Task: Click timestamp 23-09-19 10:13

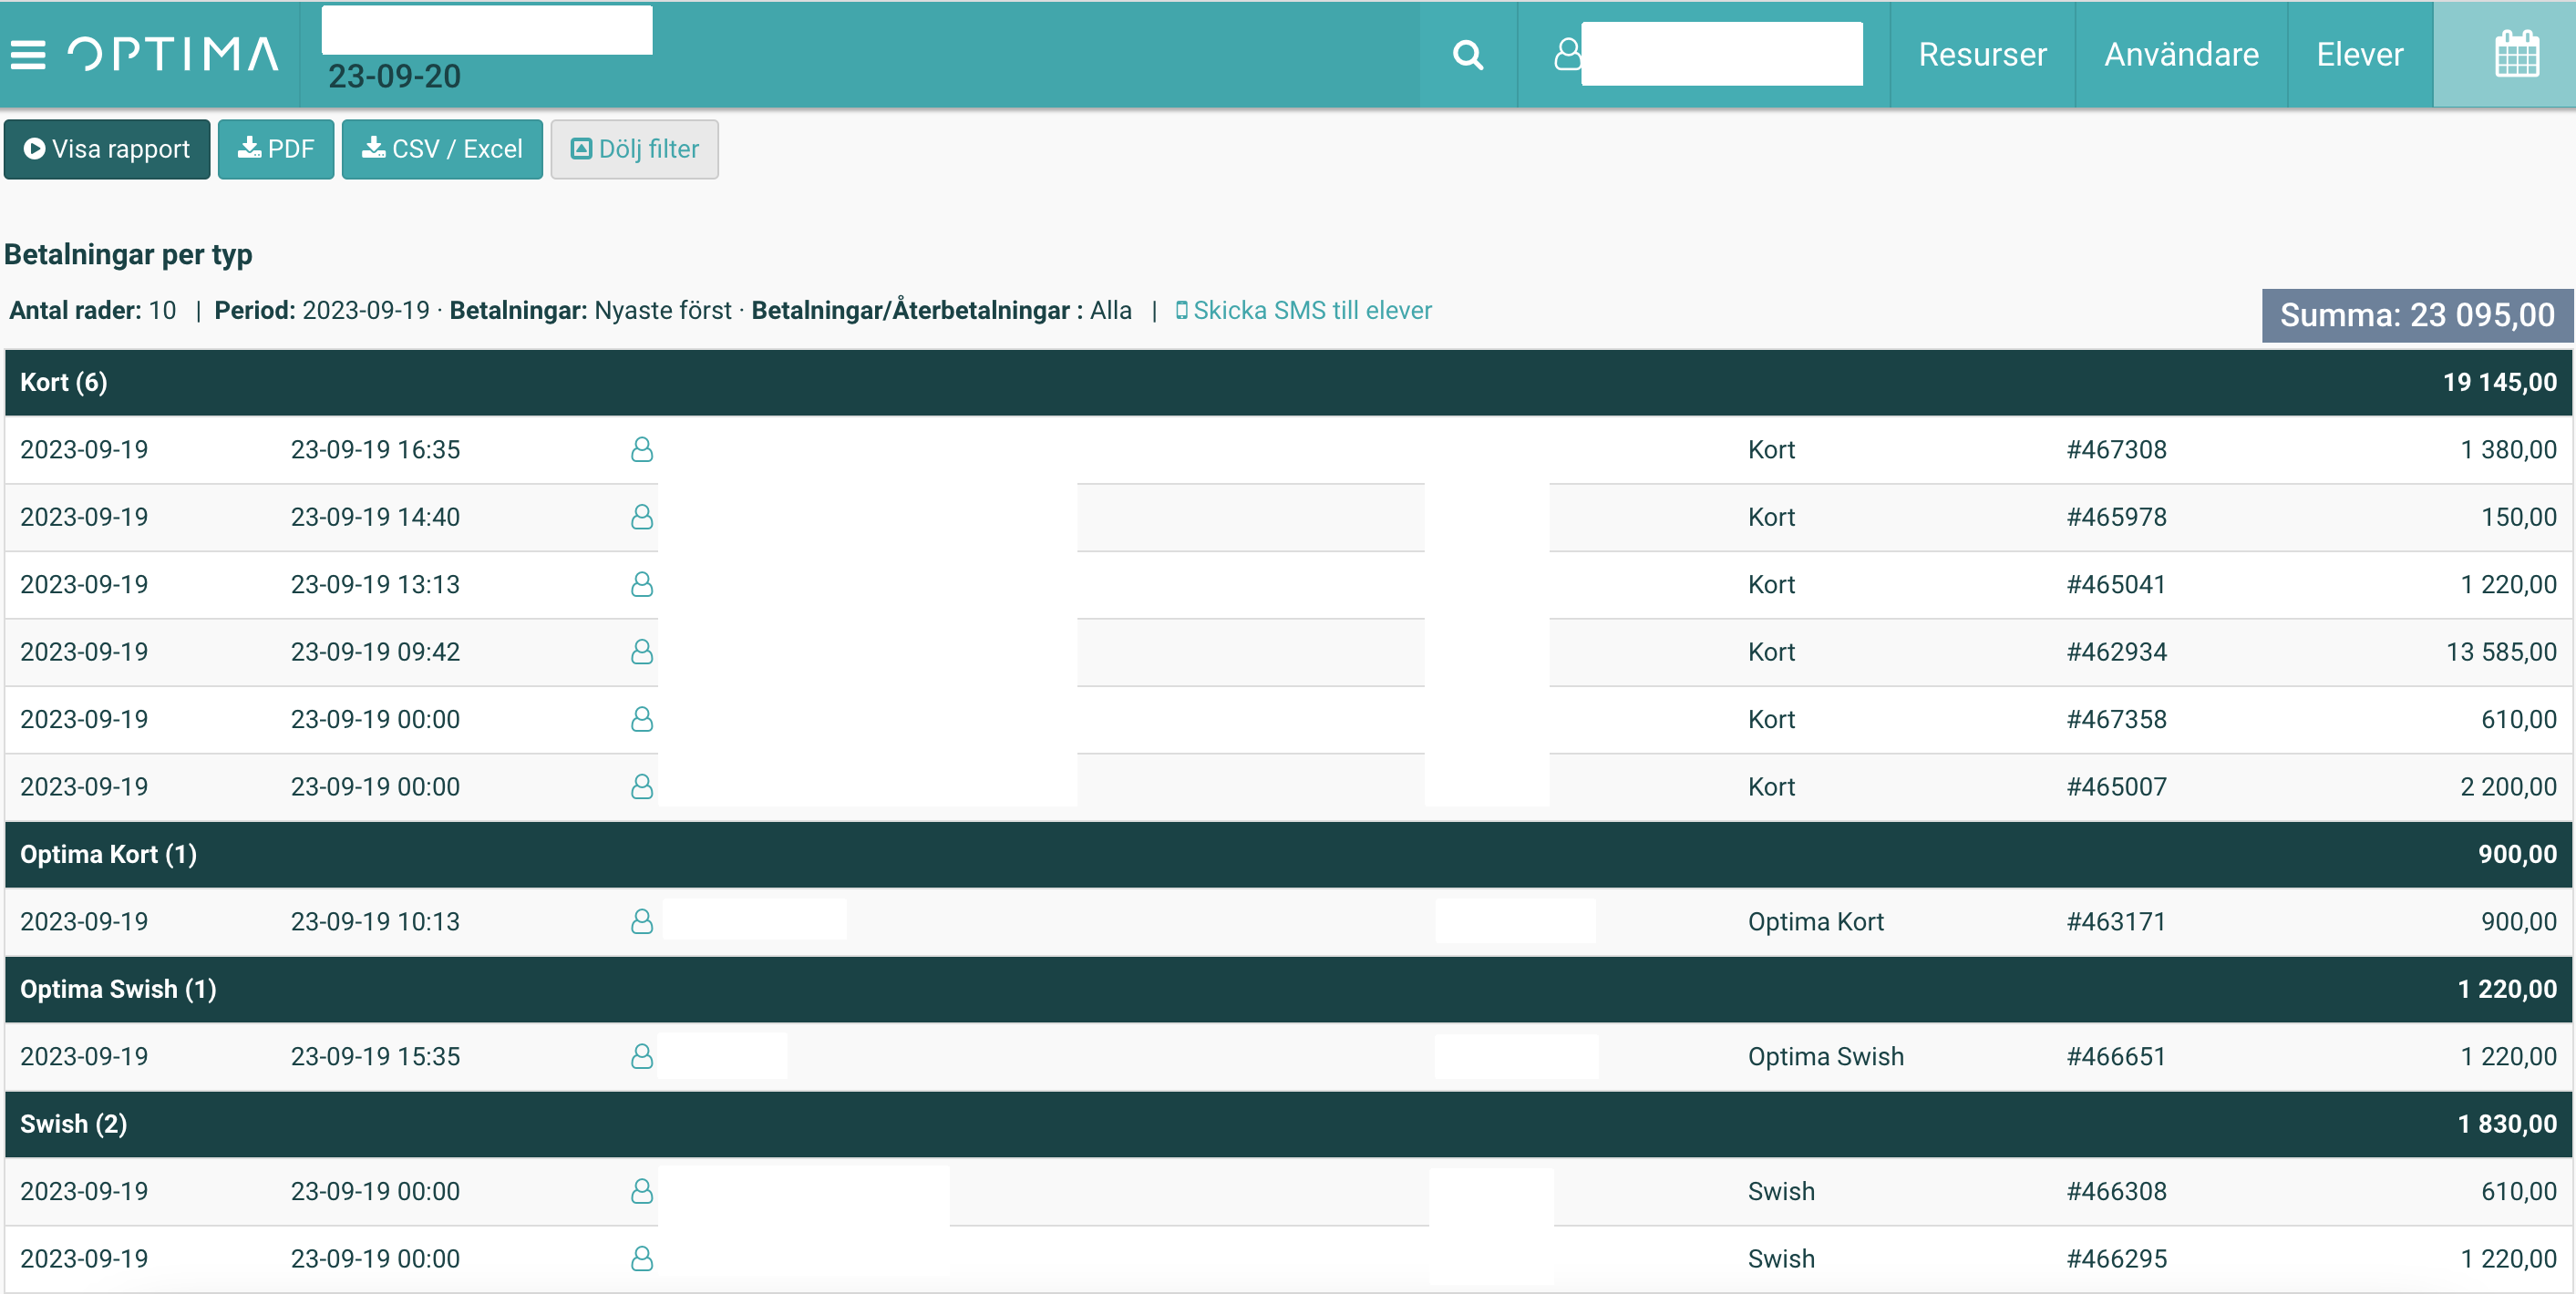Action: pyautogui.click(x=375, y=921)
